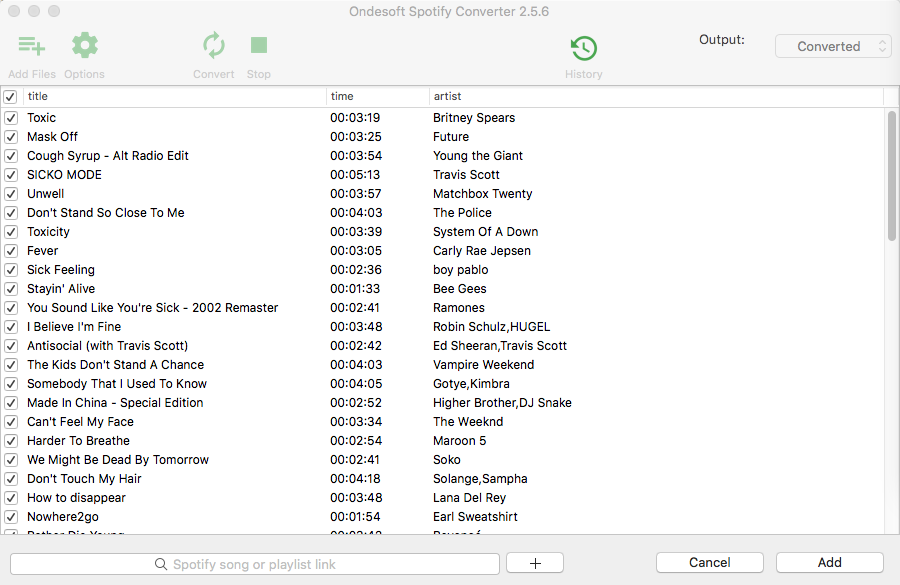This screenshot has height=585, width=900.
Task: Uncheck the Nowhere2go checkbox
Action: 11,517
